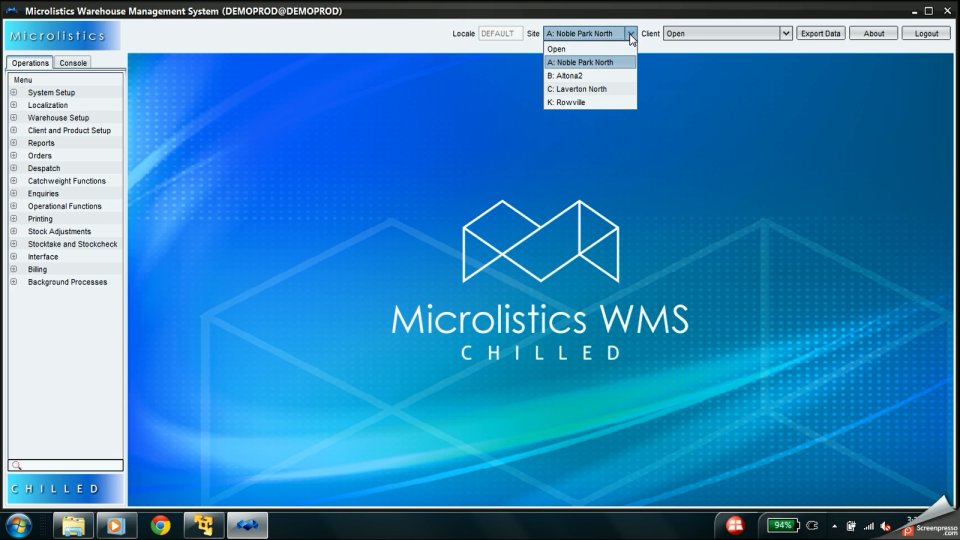Screen dimensions: 960x540
Task: Select Client and Product Setup label
Action: click(x=69, y=130)
